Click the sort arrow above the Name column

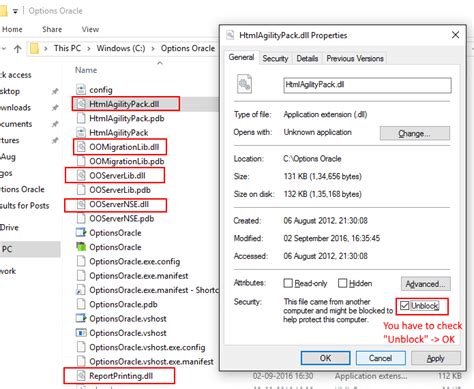(160, 63)
